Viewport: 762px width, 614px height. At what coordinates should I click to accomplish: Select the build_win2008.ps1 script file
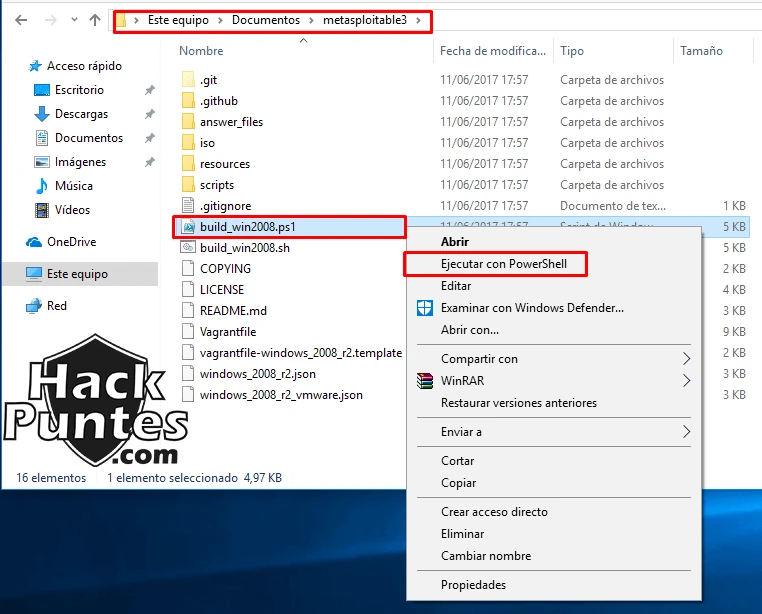coord(248,227)
